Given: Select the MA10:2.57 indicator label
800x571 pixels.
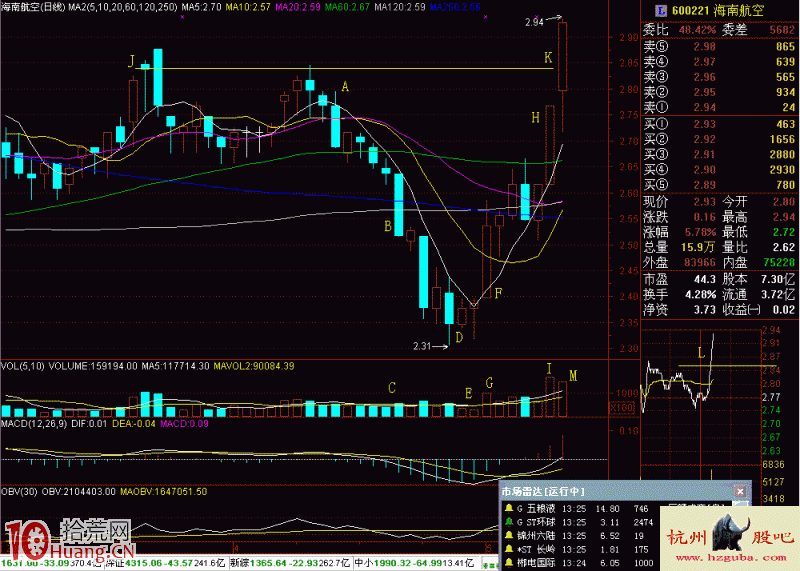Looking at the screenshot, I should point(248,7).
